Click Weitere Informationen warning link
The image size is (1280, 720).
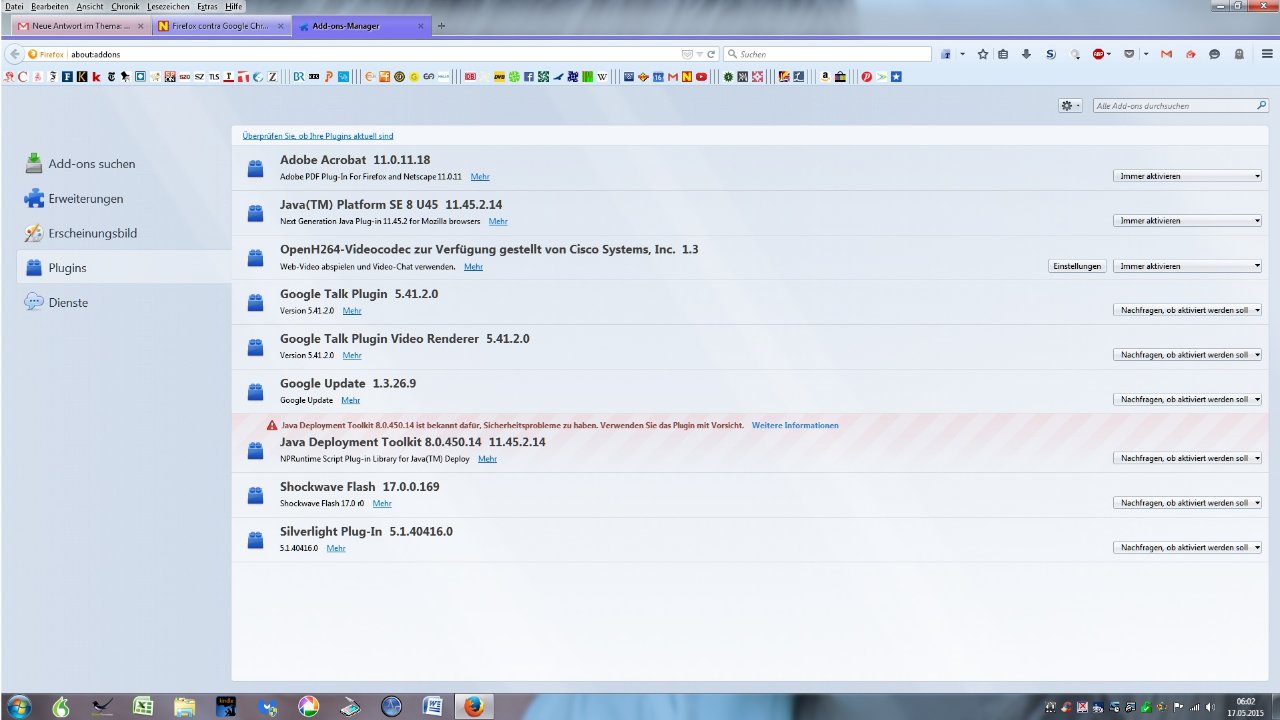coord(795,425)
